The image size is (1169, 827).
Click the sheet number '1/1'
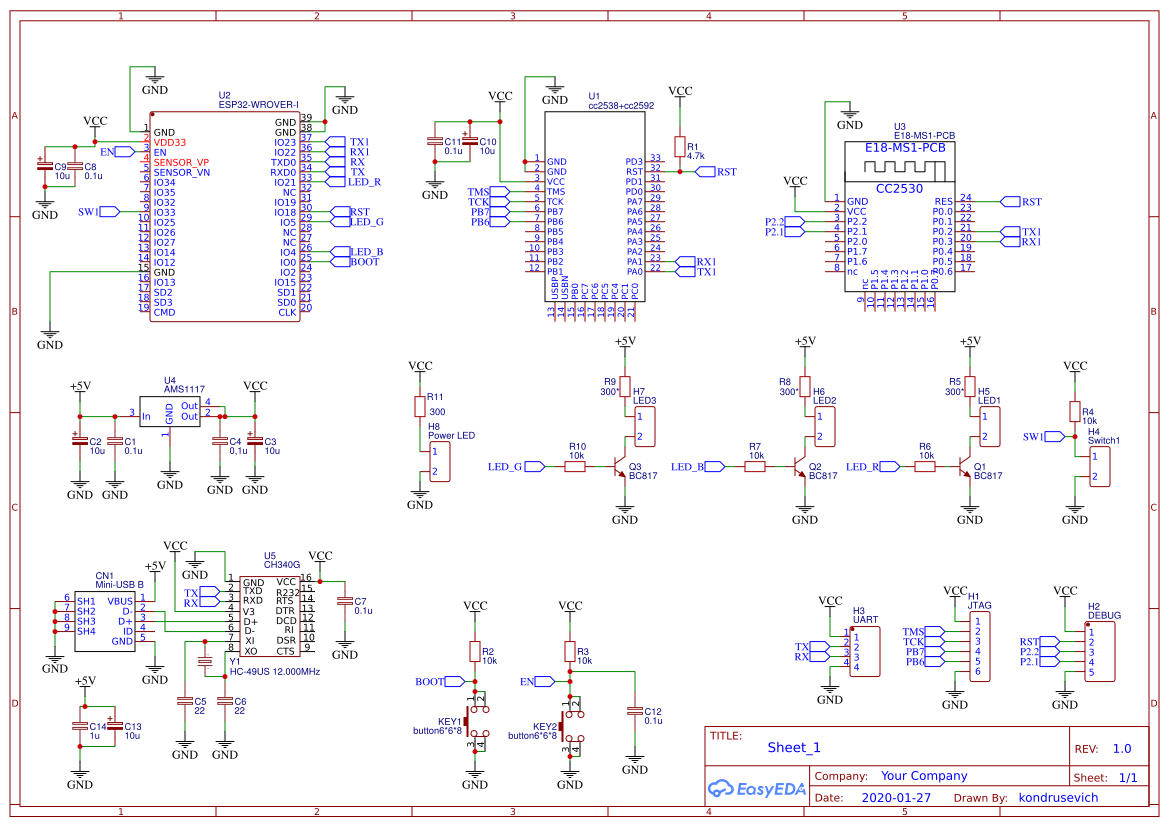[1128, 778]
